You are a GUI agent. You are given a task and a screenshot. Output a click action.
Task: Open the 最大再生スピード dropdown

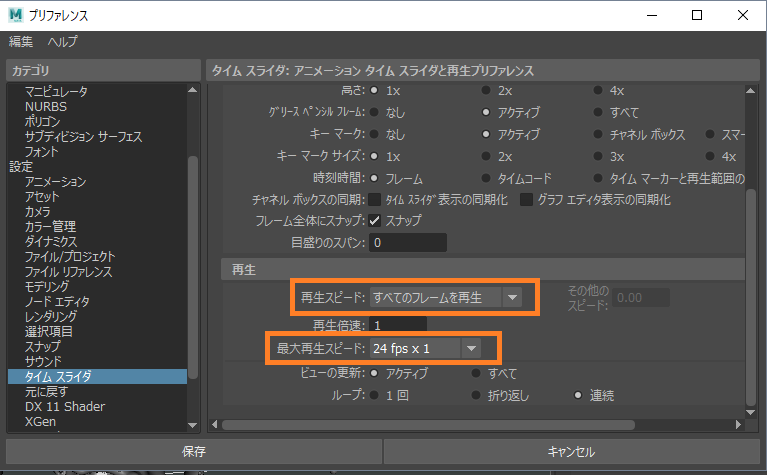tap(425, 348)
